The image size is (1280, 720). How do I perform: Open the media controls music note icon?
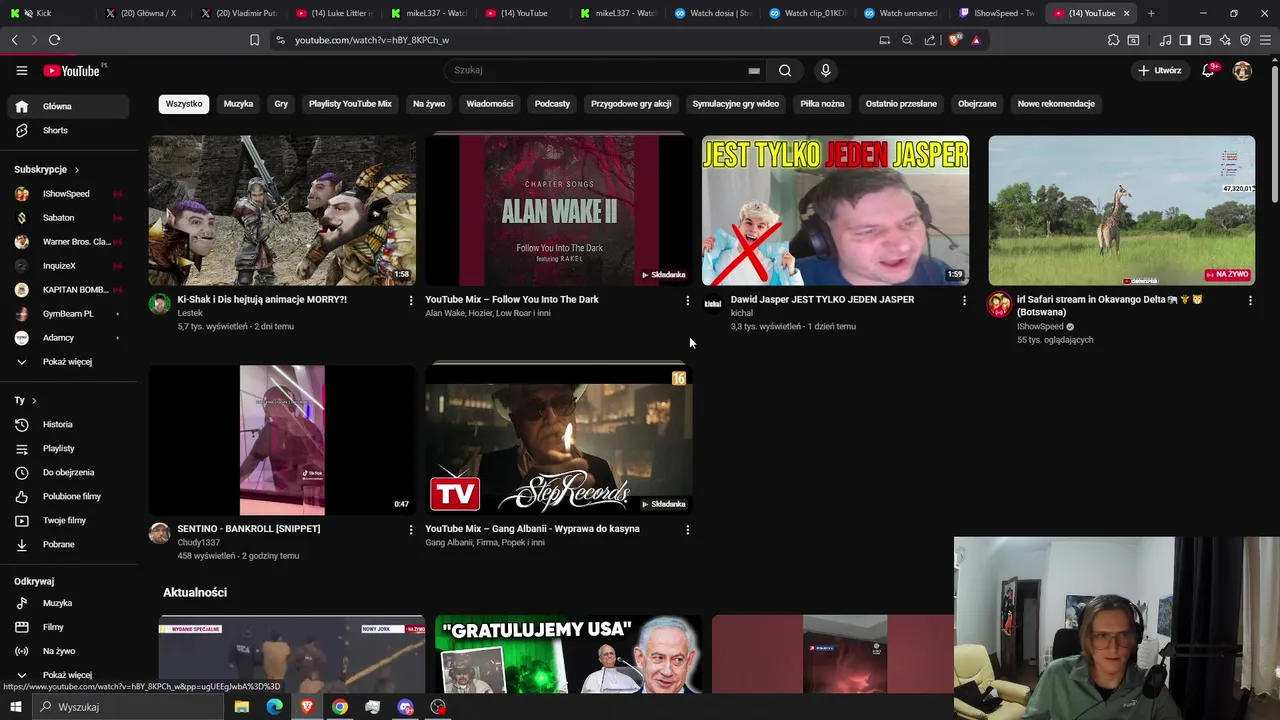click(1165, 40)
